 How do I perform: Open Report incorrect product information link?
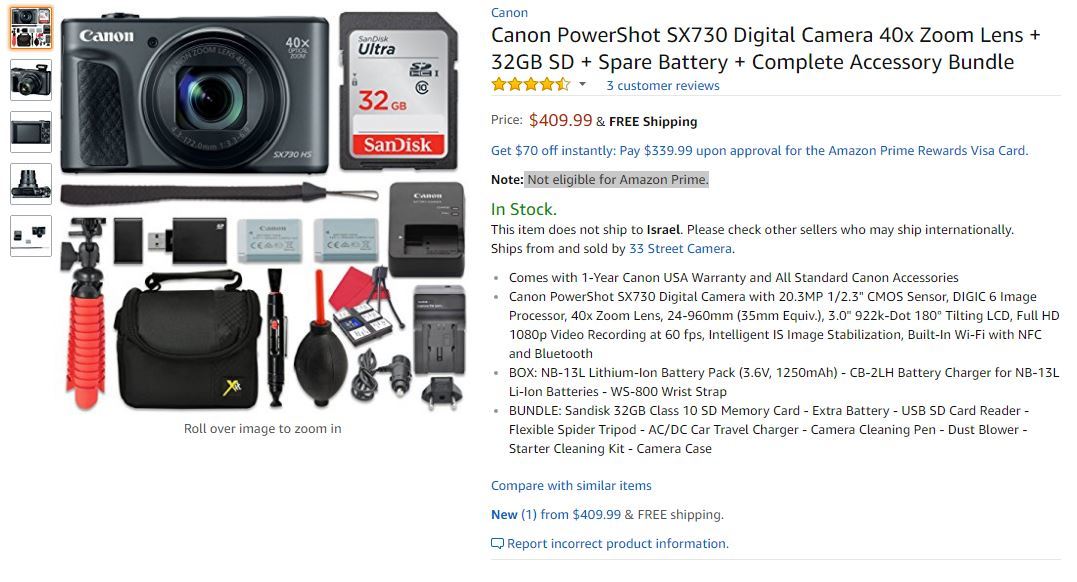click(x=618, y=544)
